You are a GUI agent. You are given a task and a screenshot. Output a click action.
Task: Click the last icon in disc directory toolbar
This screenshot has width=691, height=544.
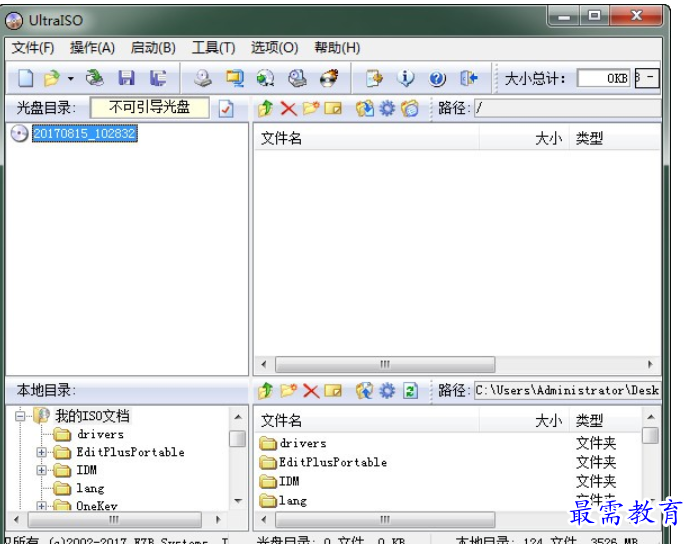410,108
